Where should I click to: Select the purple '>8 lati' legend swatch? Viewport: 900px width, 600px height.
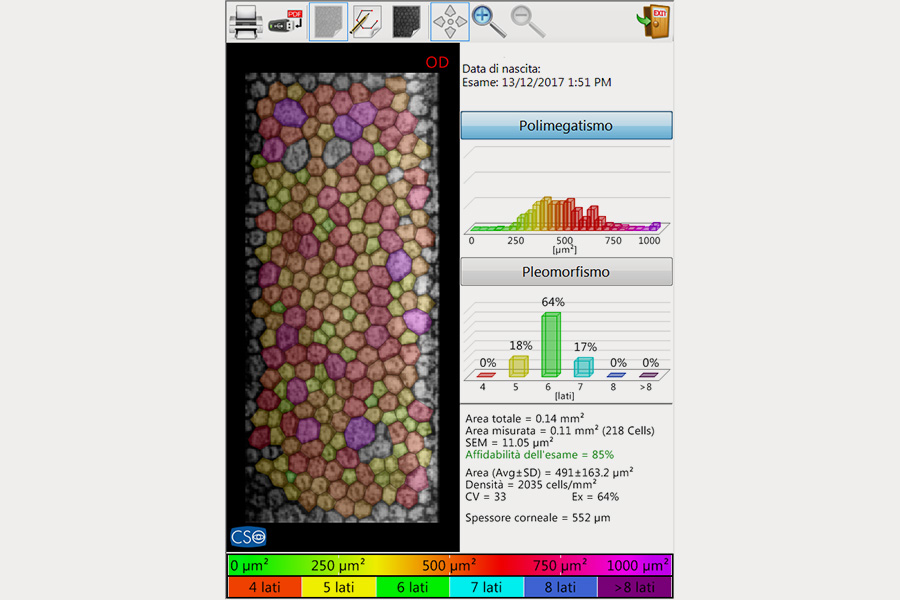coord(634,587)
